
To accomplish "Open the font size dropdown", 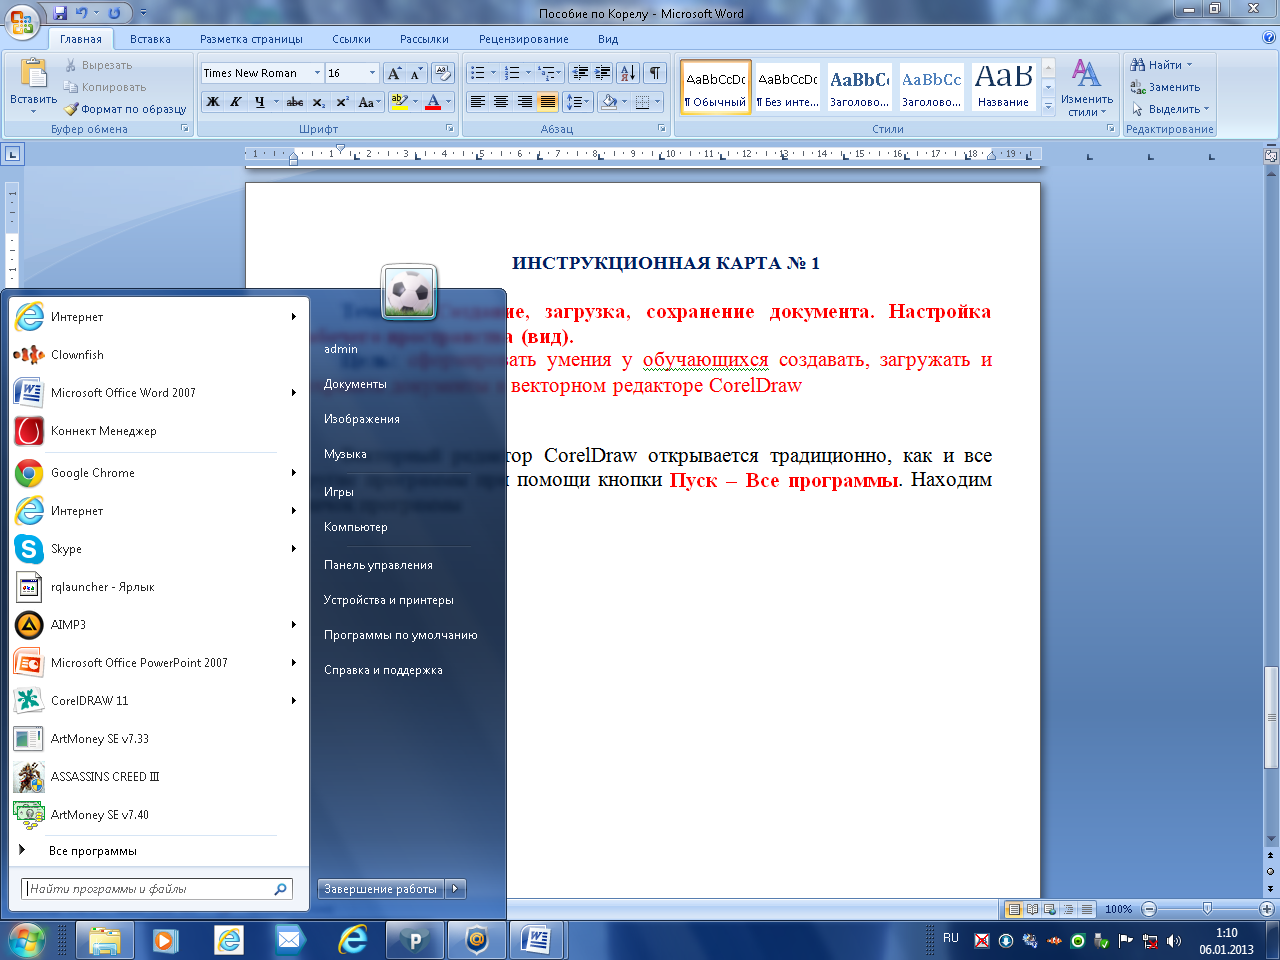I will tap(372, 73).
